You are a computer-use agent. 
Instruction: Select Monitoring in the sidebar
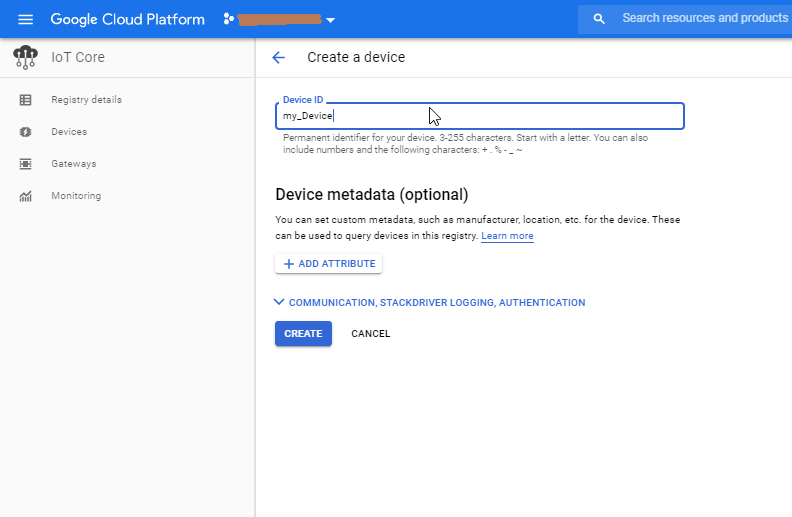tap(76, 196)
